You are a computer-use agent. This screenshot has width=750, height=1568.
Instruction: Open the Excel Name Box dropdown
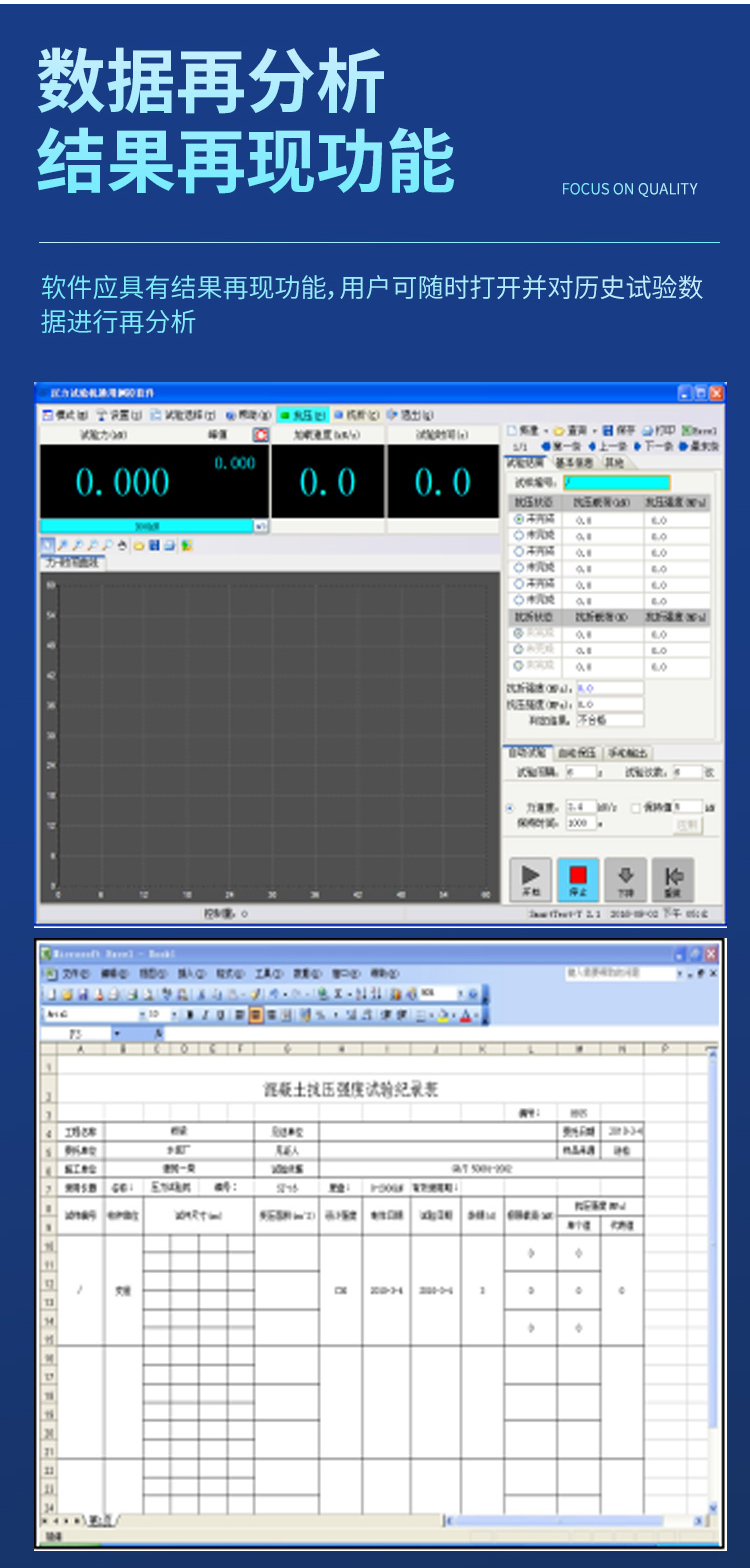(116, 1034)
